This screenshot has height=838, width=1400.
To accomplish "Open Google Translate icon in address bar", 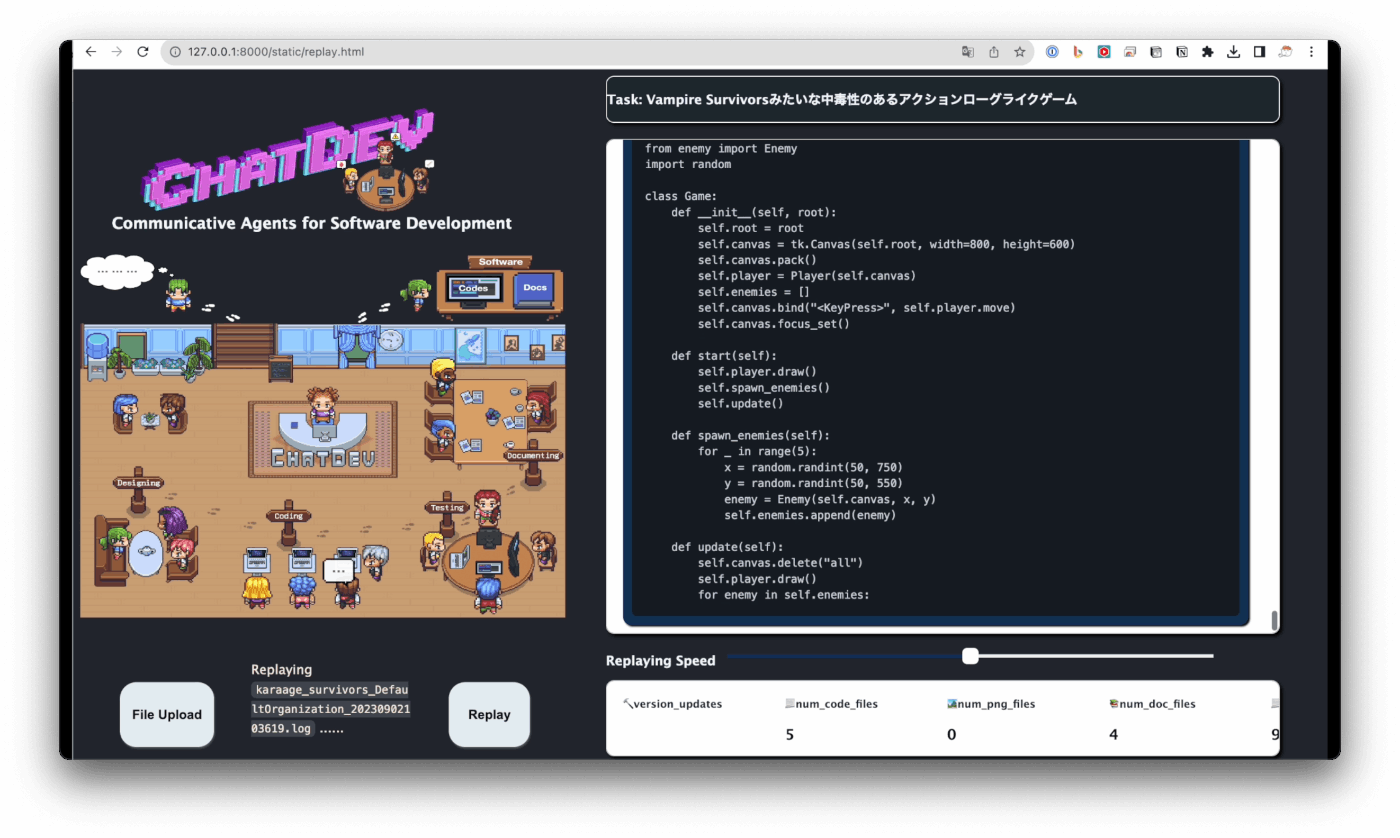I will (x=967, y=51).
